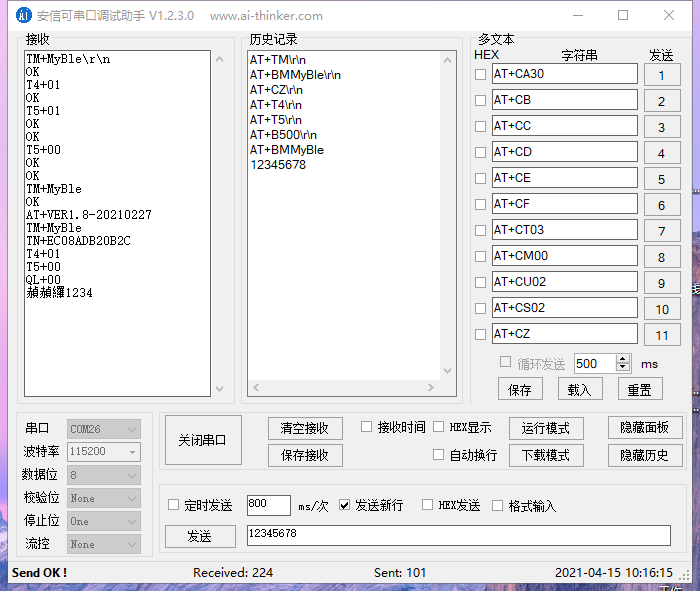The width and height of the screenshot is (700, 591).
Task: Uncheck the 发送新行 checkbox
Action: click(x=344, y=505)
